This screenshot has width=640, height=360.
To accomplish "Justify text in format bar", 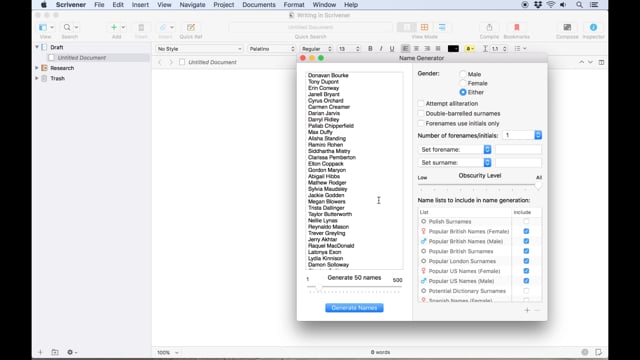I will pos(438,49).
